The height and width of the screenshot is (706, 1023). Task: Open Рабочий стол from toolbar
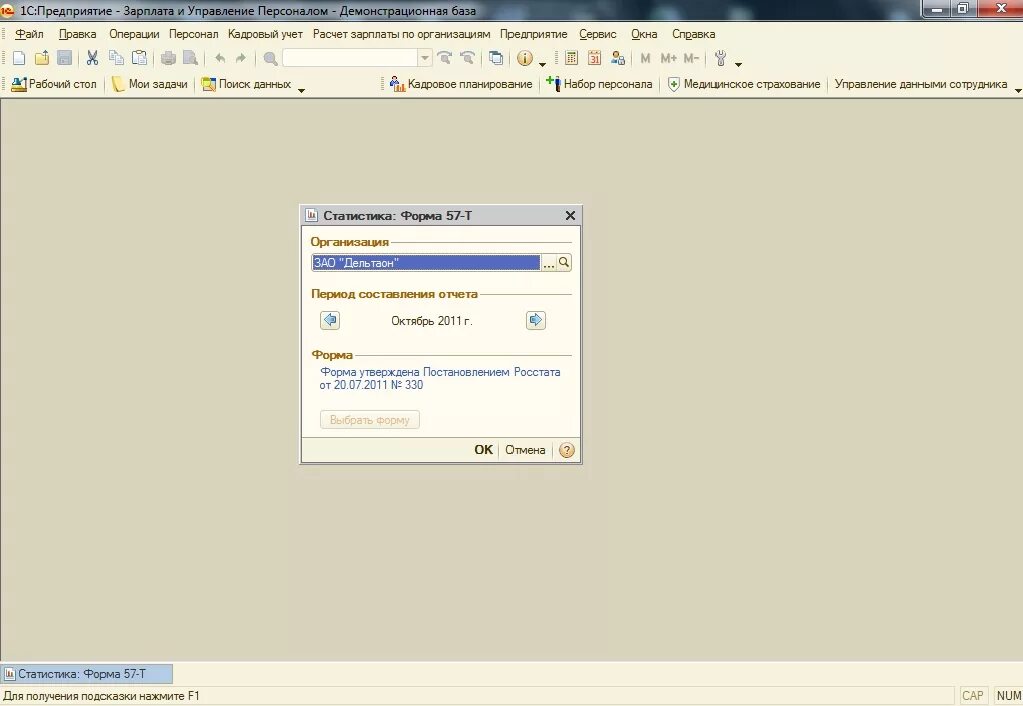54,84
